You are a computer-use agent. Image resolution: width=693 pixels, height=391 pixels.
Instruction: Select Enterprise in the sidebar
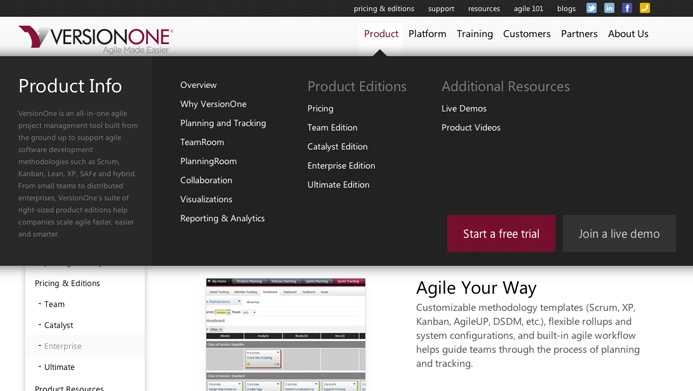coord(63,346)
